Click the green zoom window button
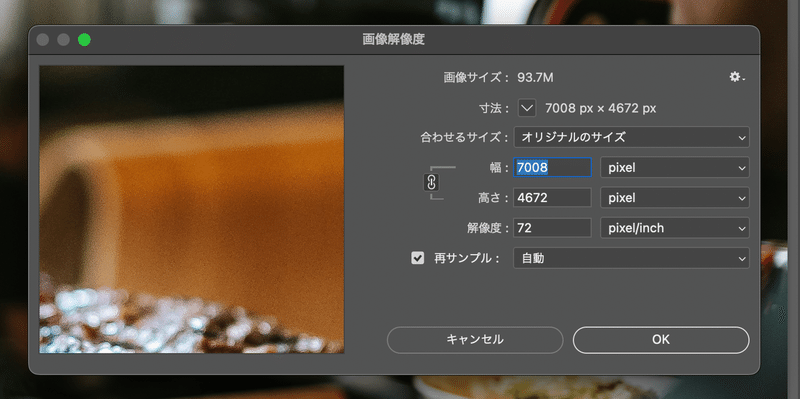Viewport: 800px width, 399px height. pyautogui.click(x=84, y=39)
